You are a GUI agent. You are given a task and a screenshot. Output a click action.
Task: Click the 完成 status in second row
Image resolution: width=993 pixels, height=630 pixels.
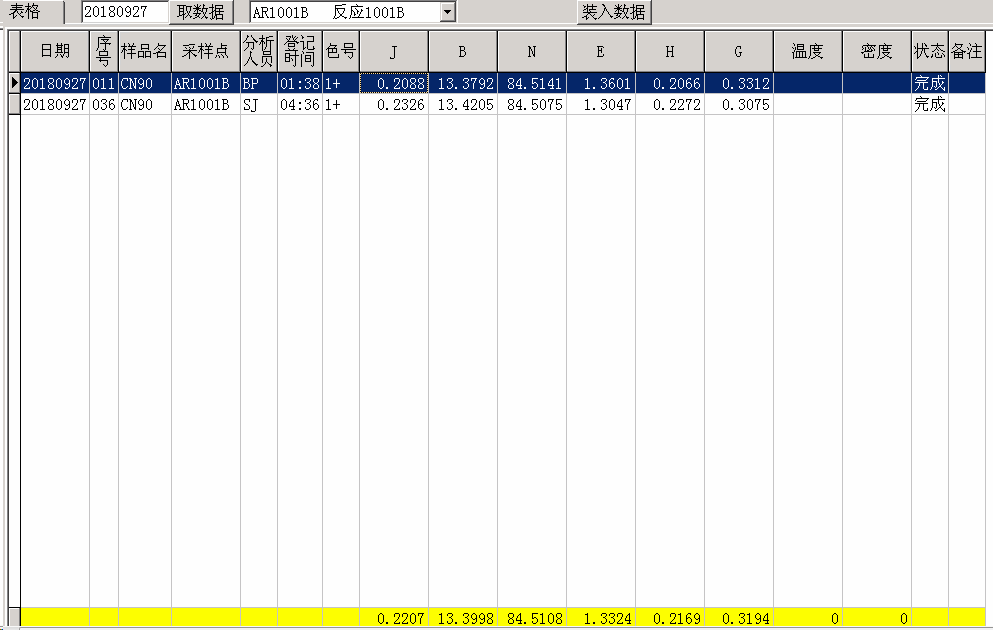929,104
